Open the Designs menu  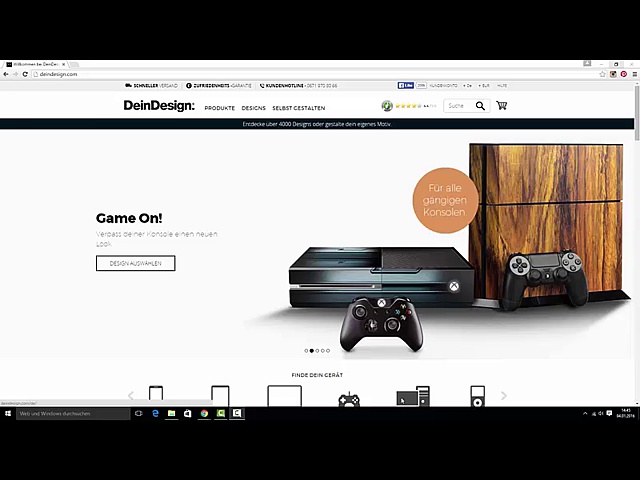pyautogui.click(x=253, y=108)
